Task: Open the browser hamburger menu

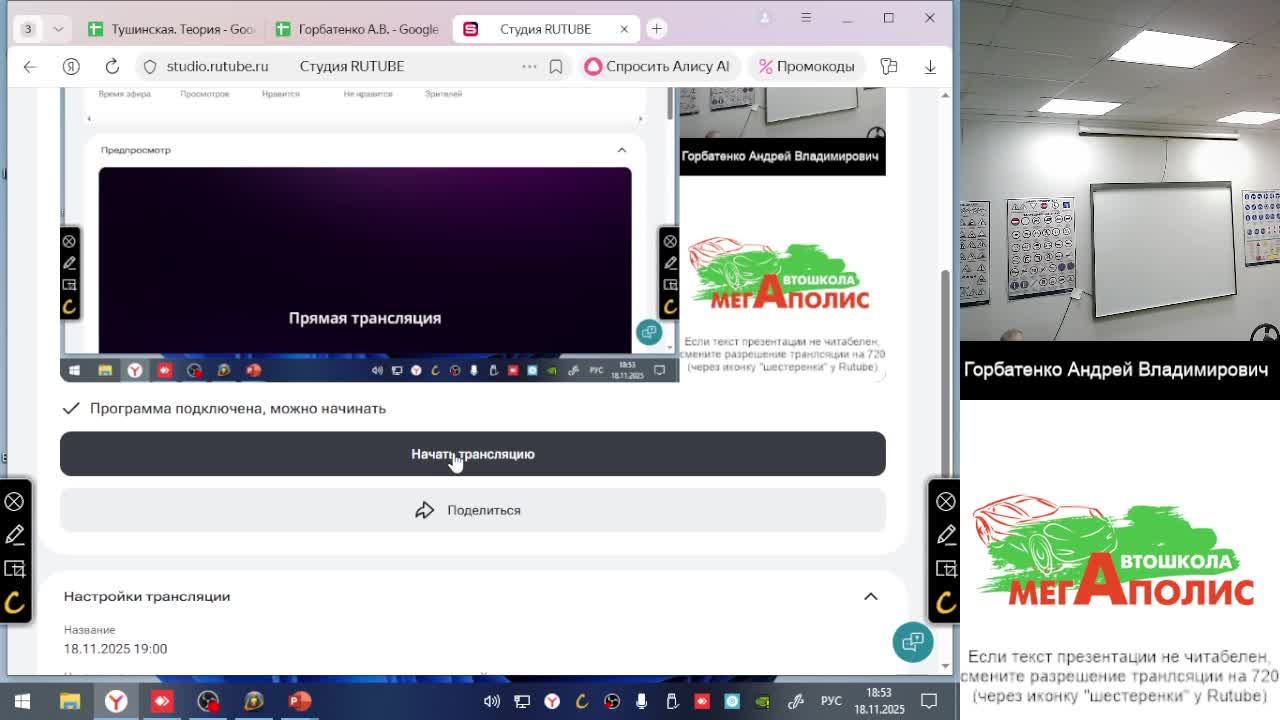Action: (806, 18)
